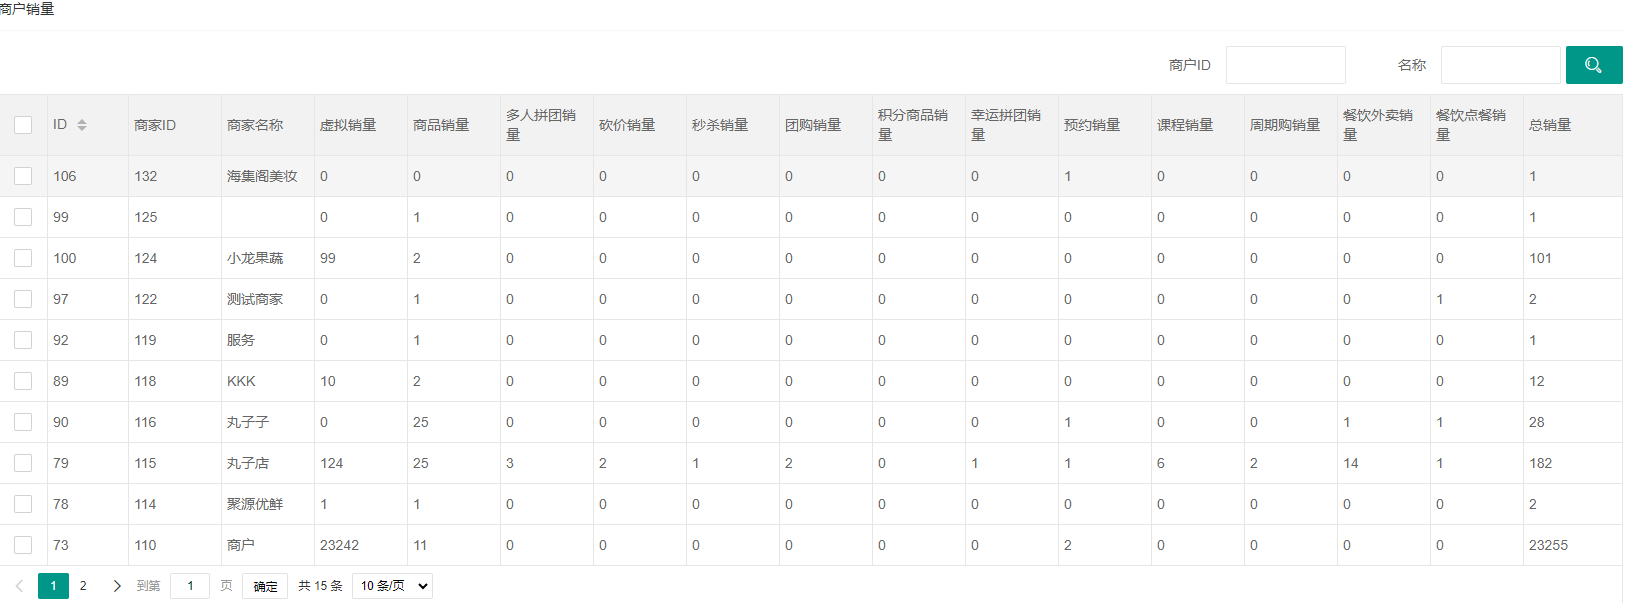1625x603 pixels.
Task: Click the 总销量 column header
Action: [x=1550, y=125]
